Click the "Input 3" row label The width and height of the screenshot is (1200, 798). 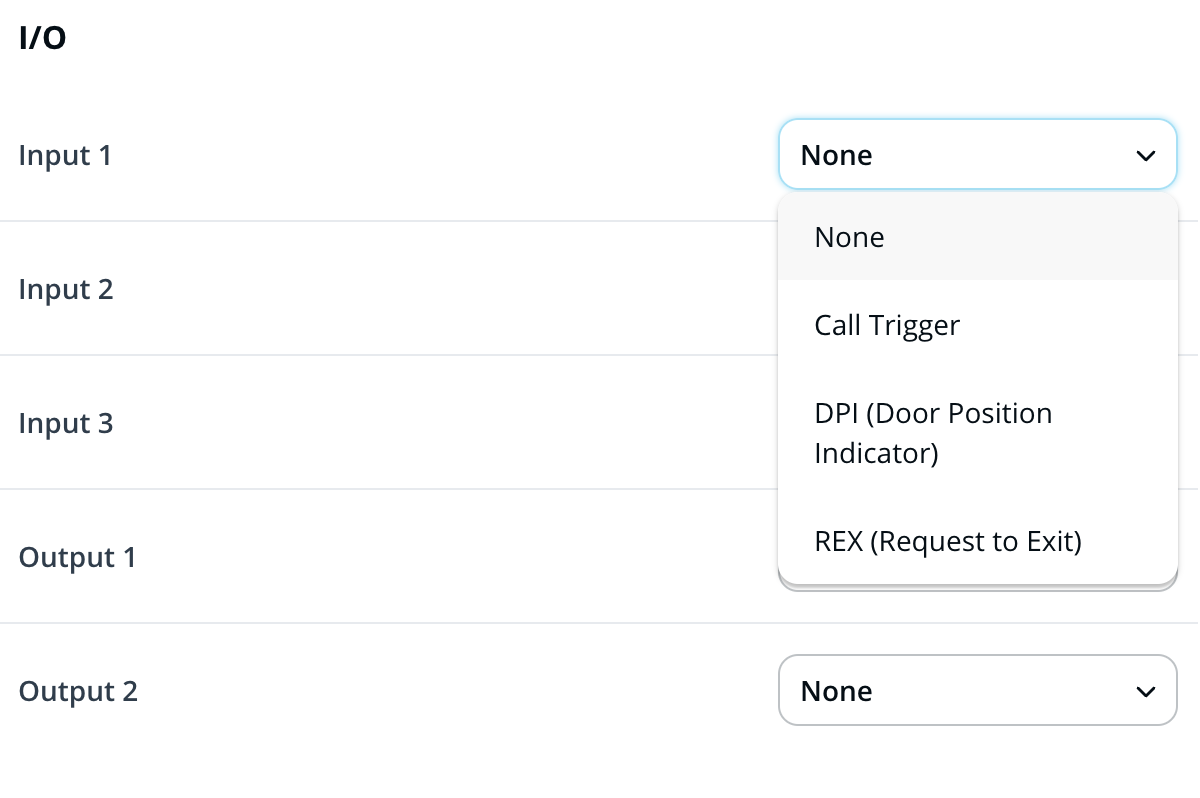[66, 424]
